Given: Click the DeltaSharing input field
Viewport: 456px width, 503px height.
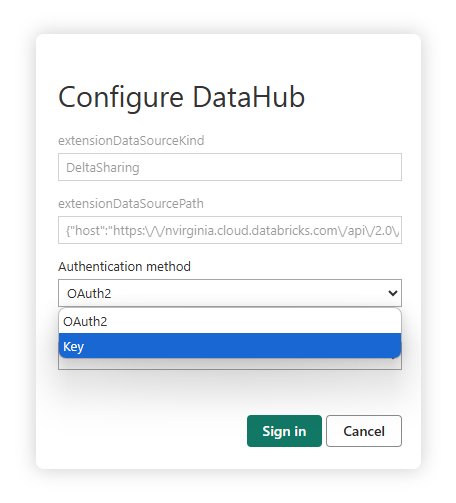Looking at the screenshot, I should coord(230,167).
